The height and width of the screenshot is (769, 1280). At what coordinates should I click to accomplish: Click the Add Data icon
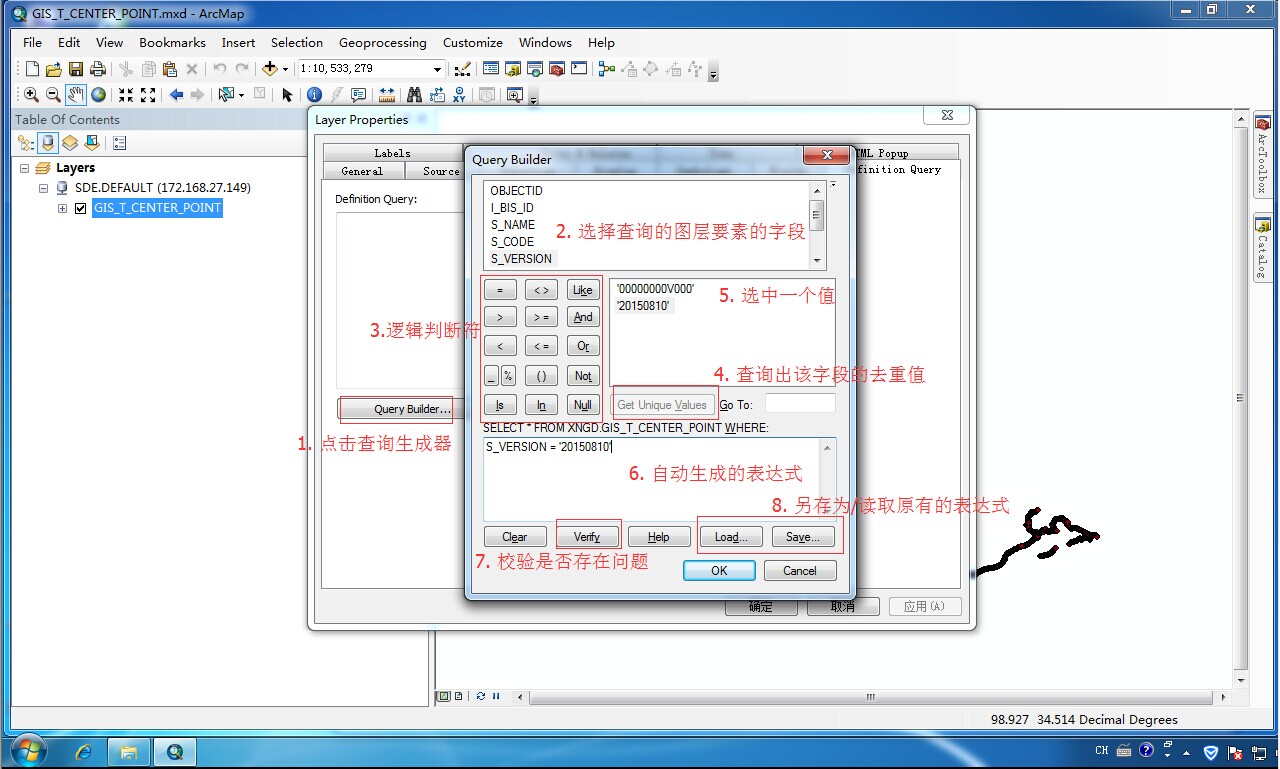(269, 69)
